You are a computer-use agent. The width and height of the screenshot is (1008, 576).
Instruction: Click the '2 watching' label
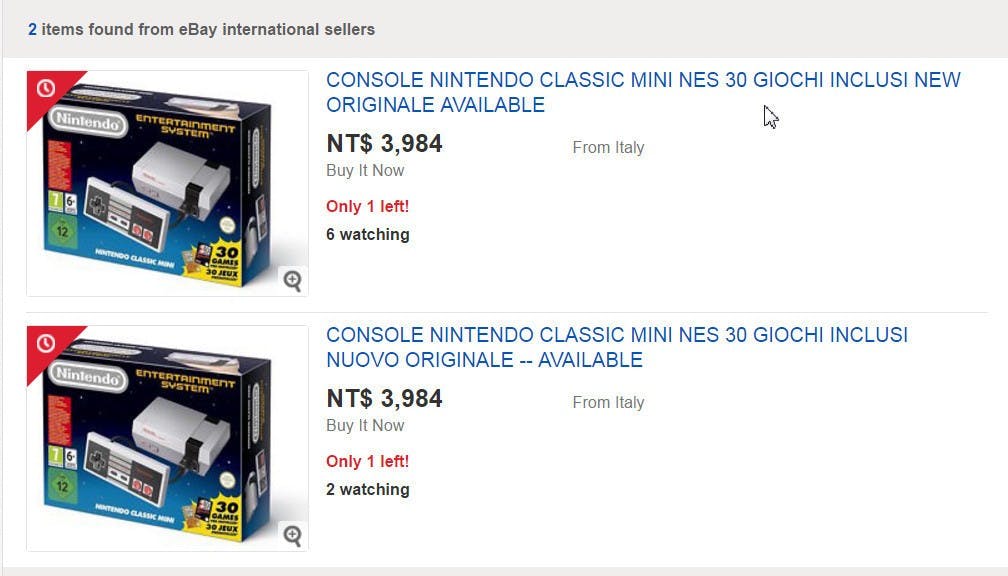click(368, 490)
